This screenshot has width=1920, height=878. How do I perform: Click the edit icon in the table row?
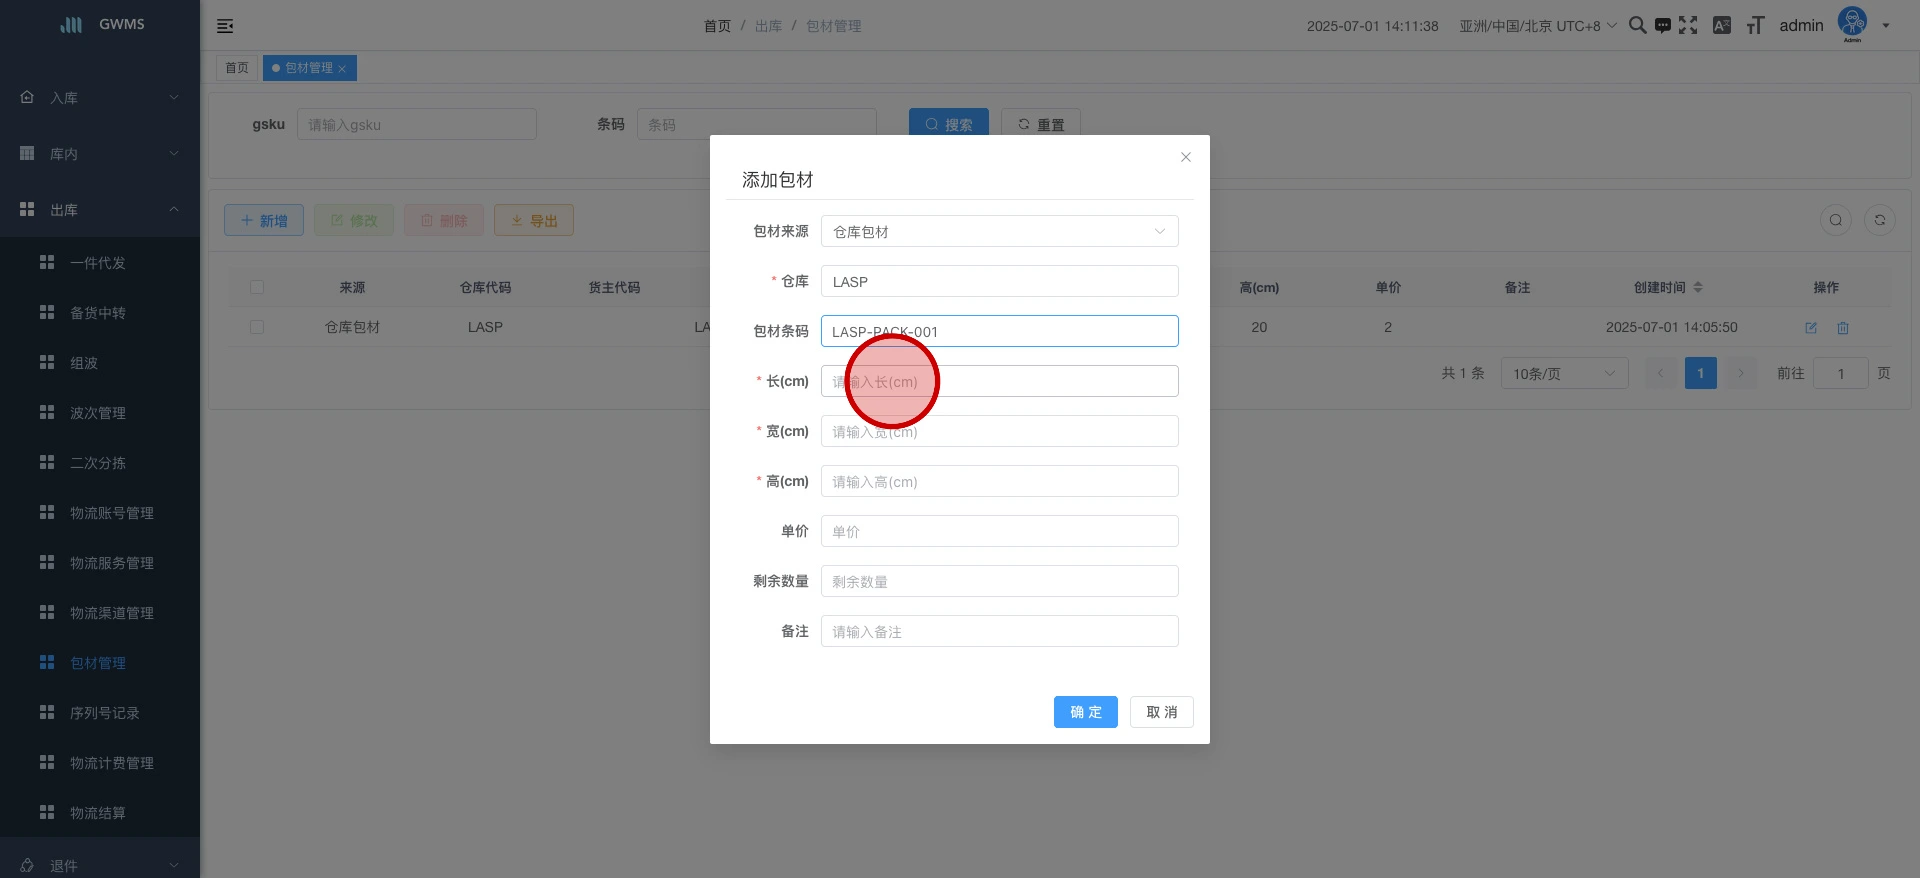tap(1810, 327)
